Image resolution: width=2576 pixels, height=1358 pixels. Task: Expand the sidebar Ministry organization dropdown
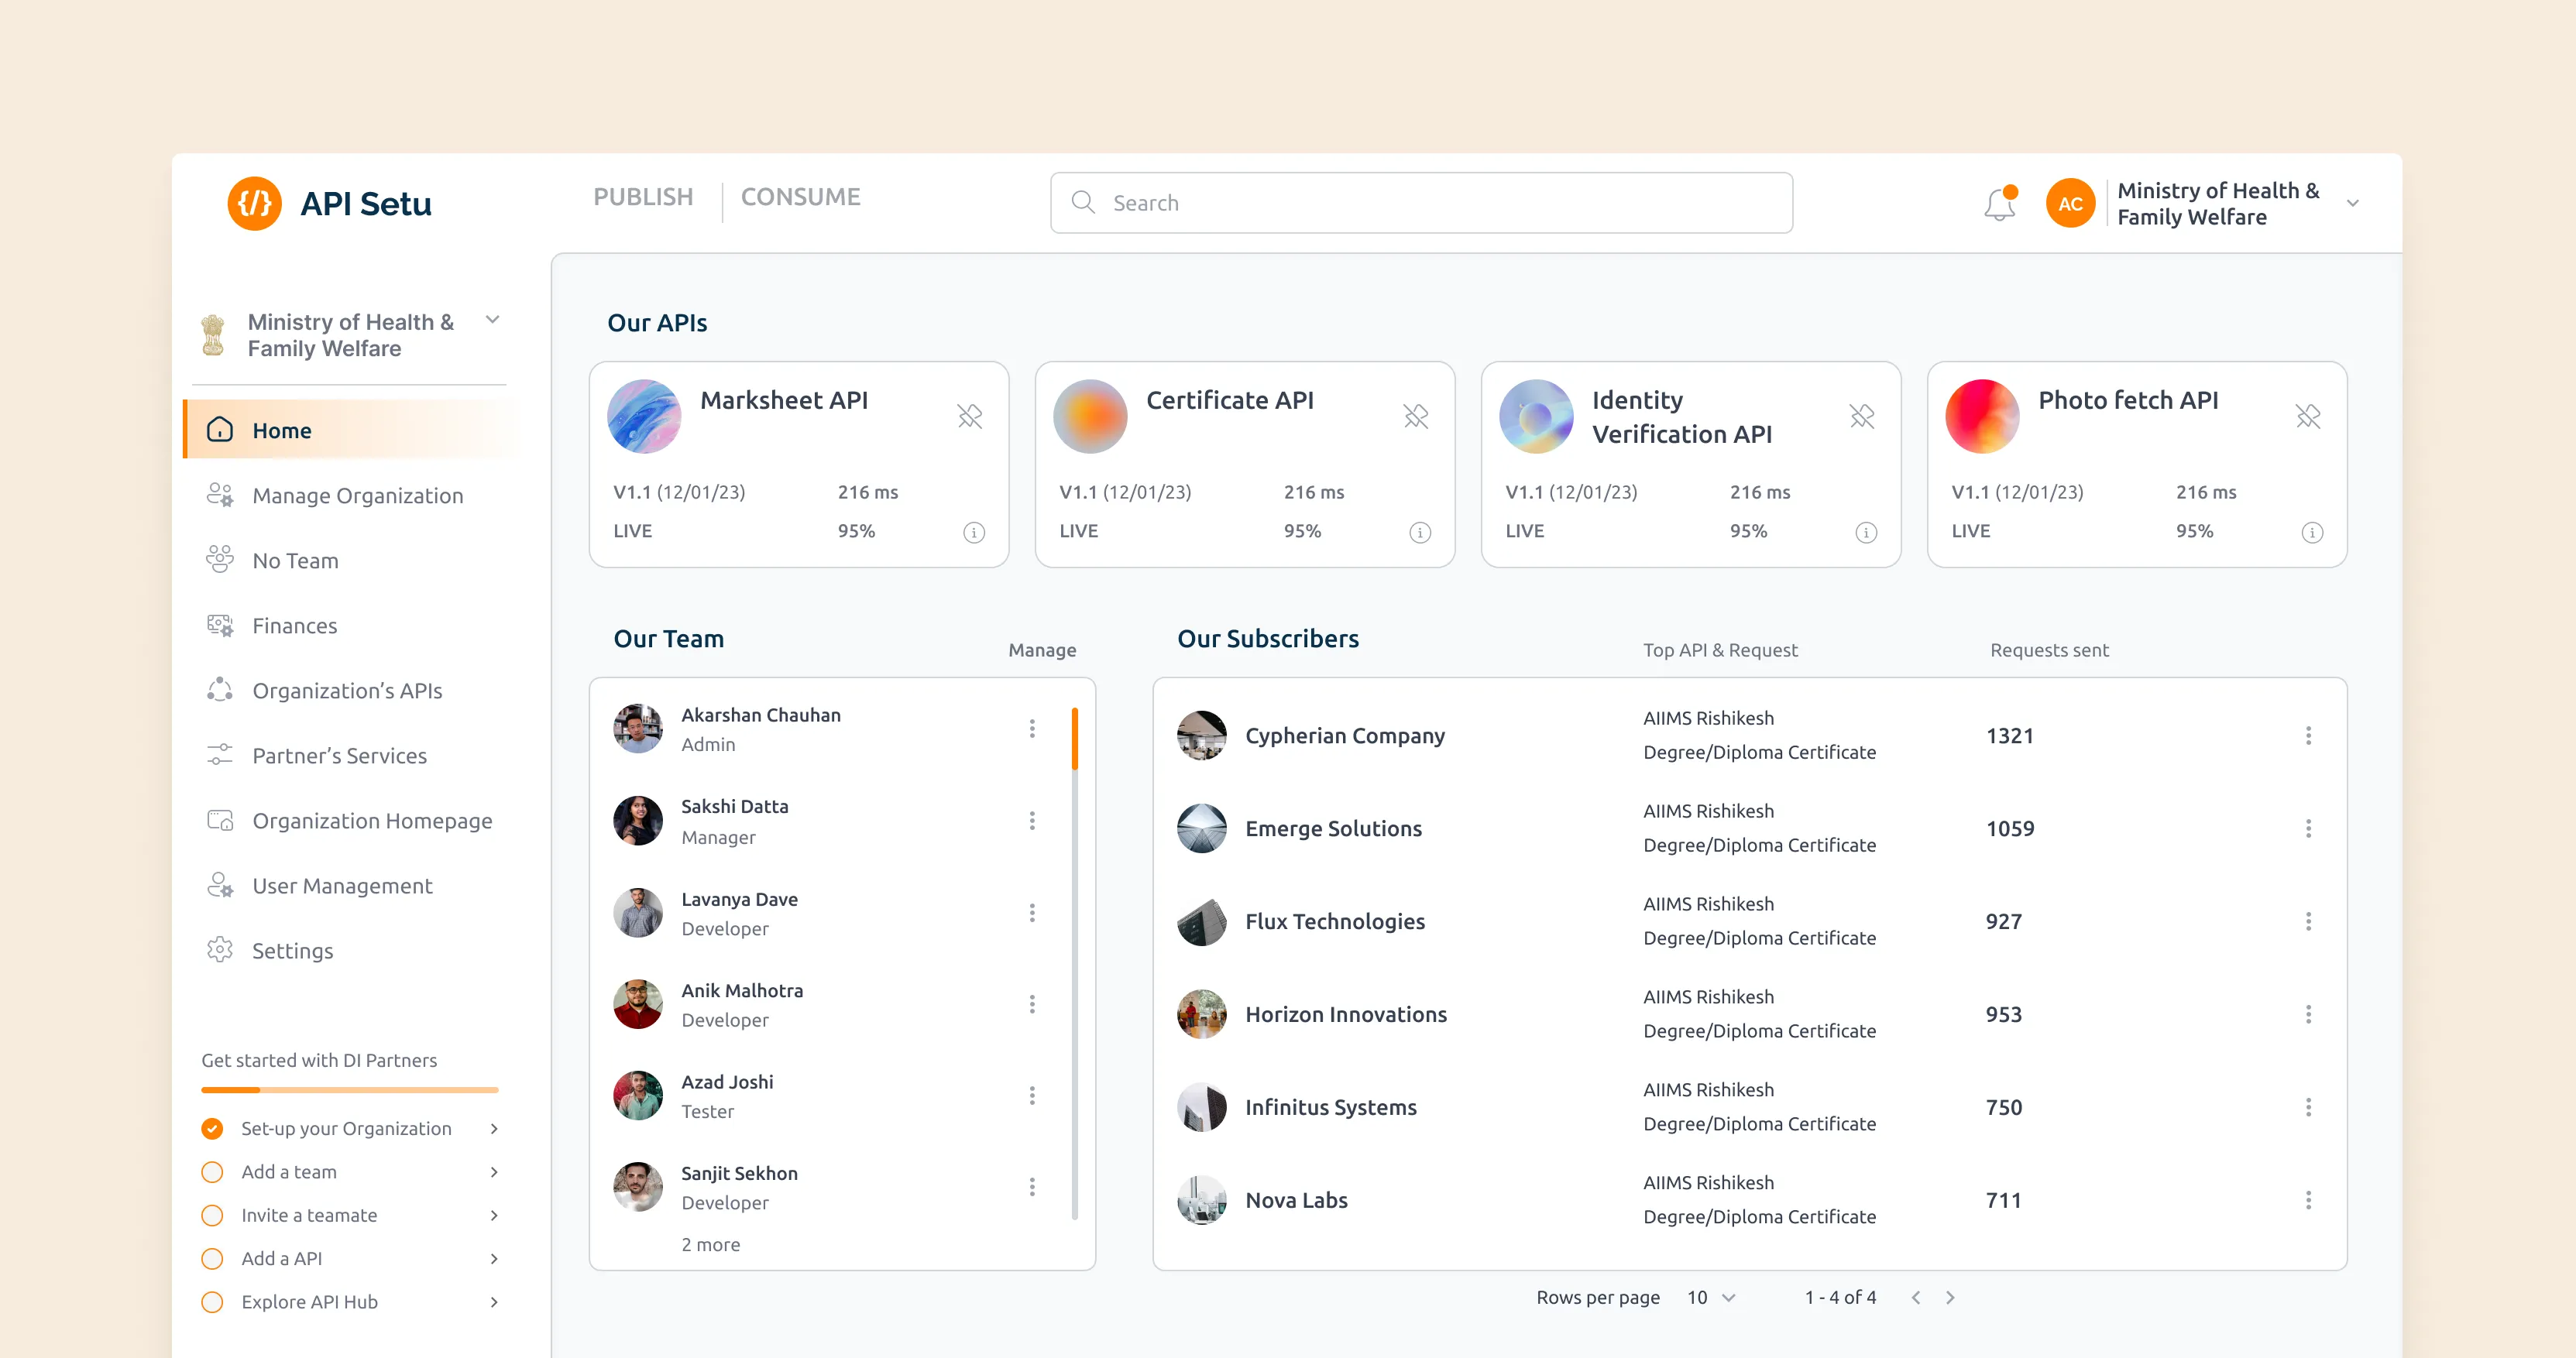tap(492, 320)
